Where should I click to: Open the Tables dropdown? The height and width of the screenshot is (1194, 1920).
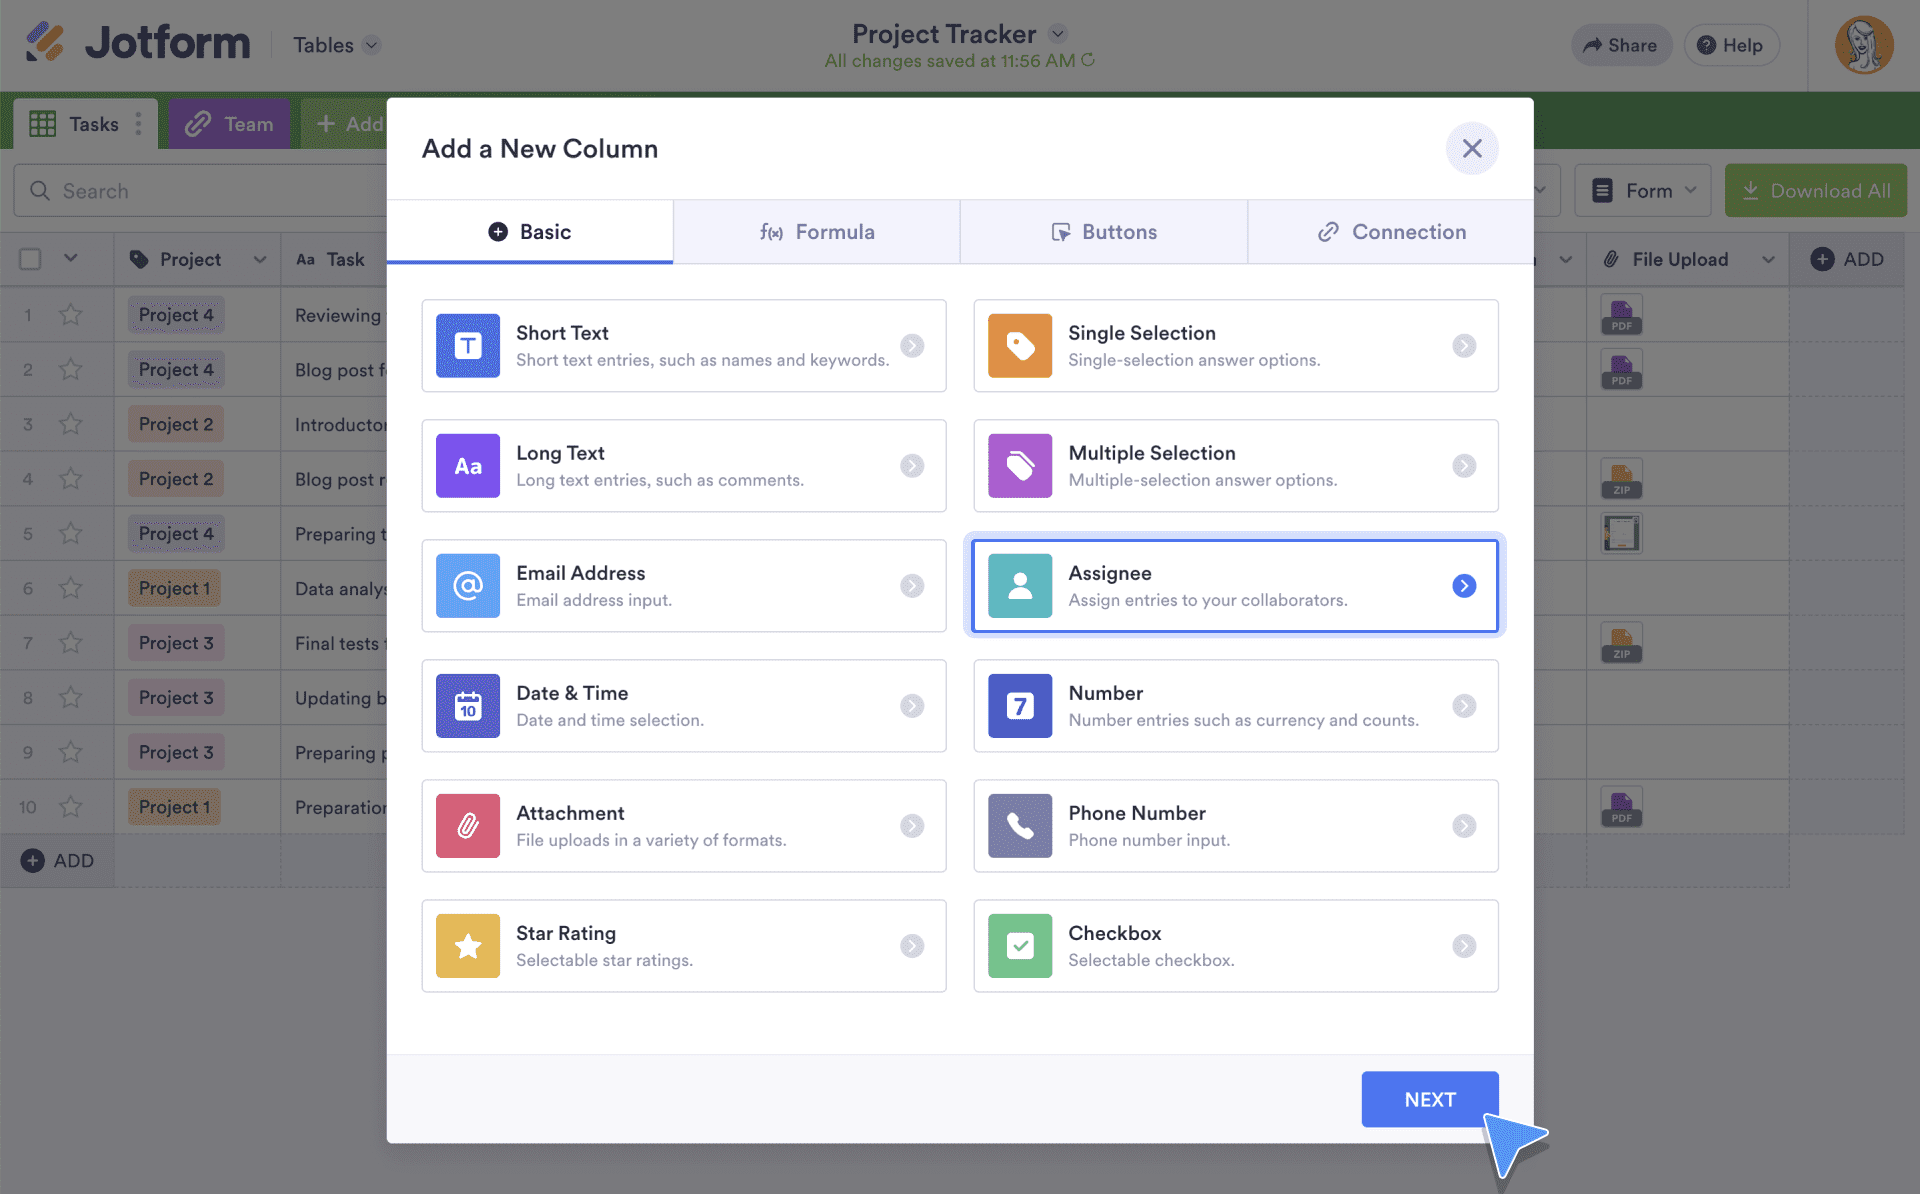click(x=336, y=44)
